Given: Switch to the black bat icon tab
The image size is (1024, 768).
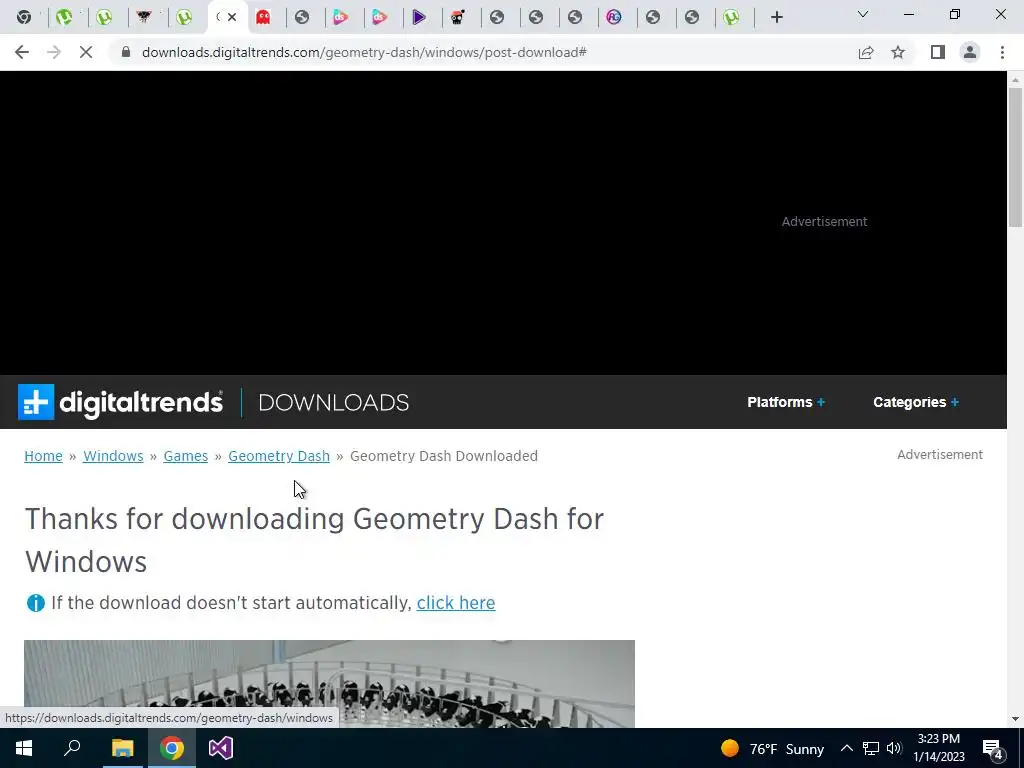Looking at the screenshot, I should pyautogui.click(x=144, y=17).
